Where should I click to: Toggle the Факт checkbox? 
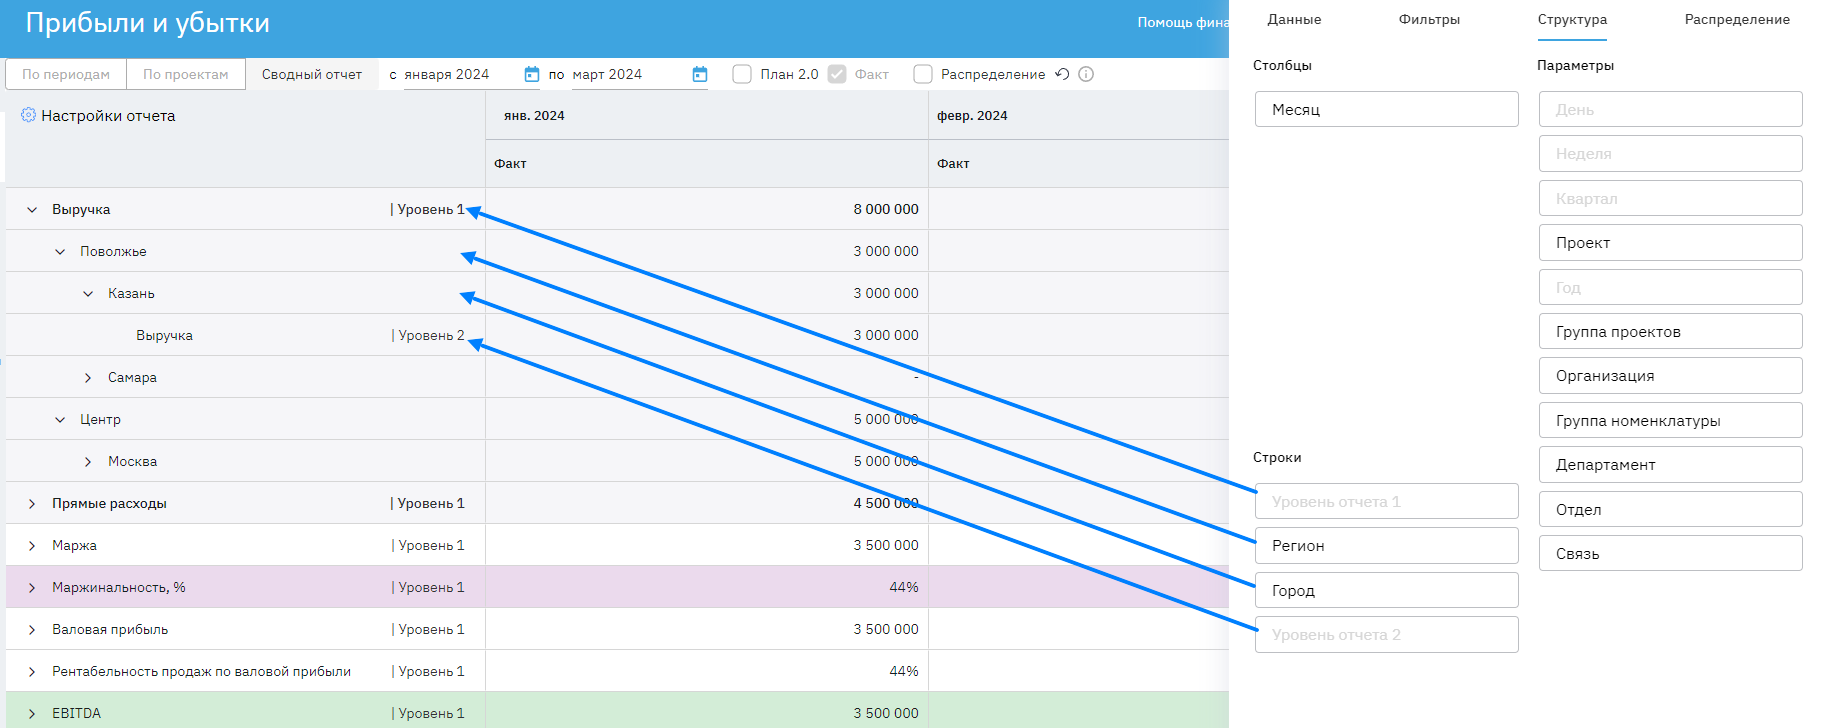(837, 74)
